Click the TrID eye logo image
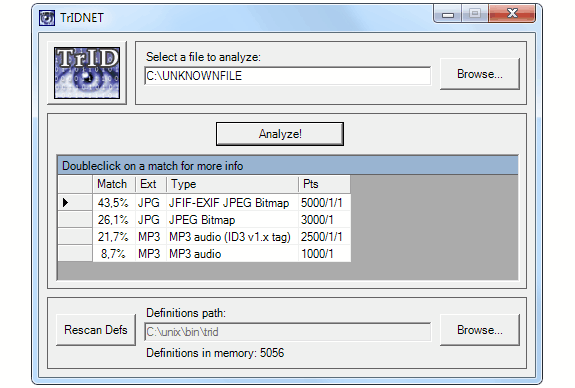The image size is (575, 388). (87, 73)
